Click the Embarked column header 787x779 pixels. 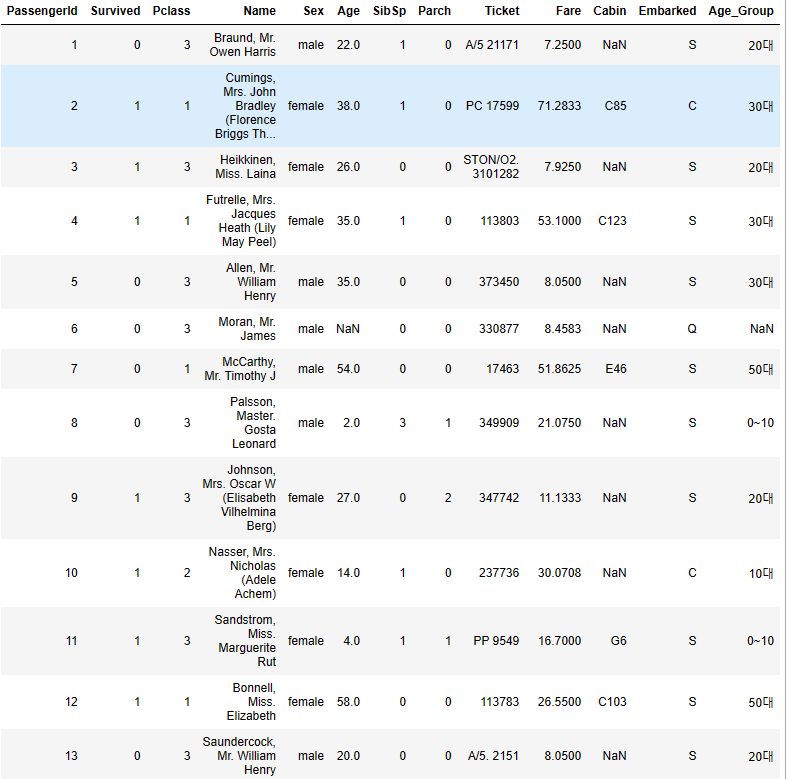tap(668, 11)
